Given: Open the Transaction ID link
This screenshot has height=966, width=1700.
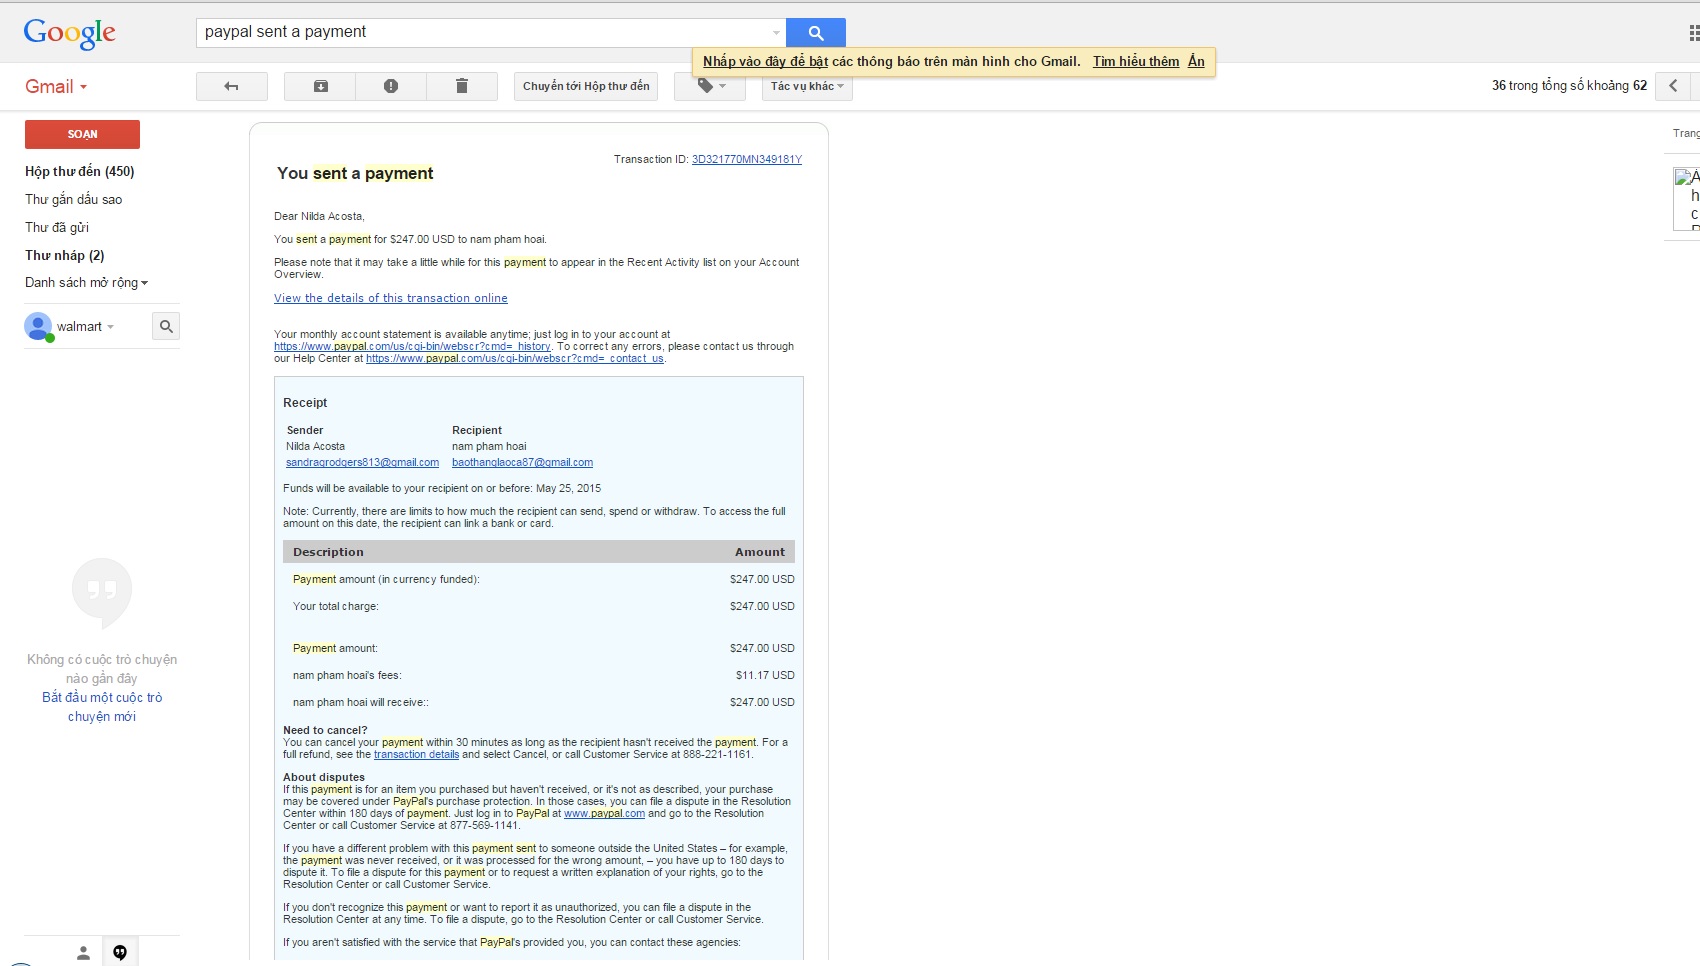Looking at the screenshot, I should (747, 160).
